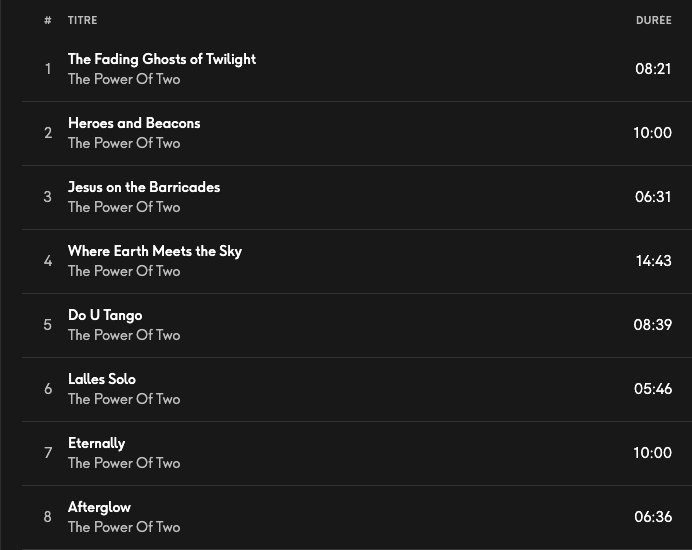Click the 14:43 duration of track four
The image size is (692, 550).
(653, 261)
